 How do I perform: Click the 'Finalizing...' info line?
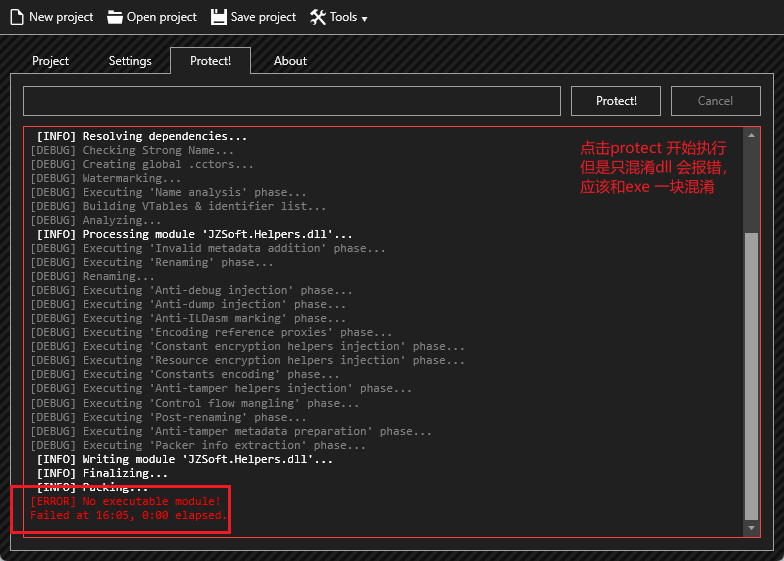click(x=102, y=473)
